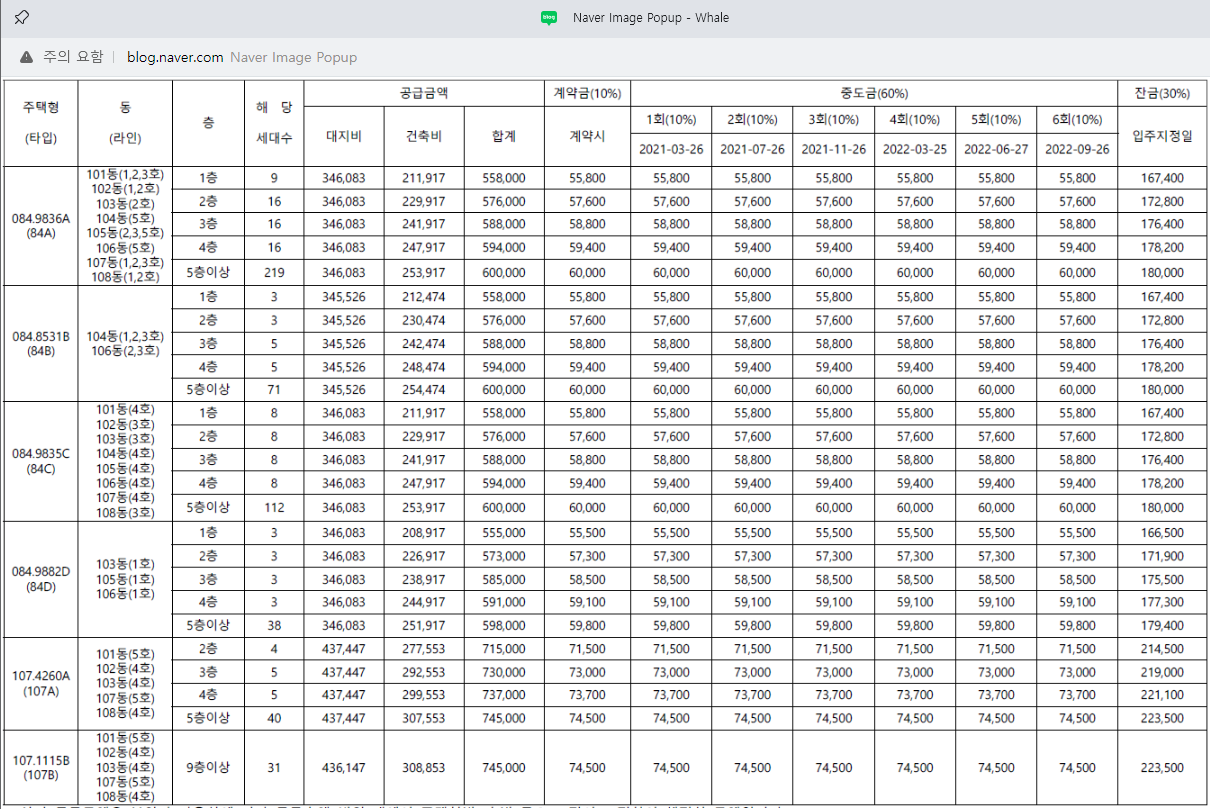The width and height of the screenshot is (1210, 809).
Task: Click the '104동(1,2,3호)' line entry
Action: (x=125, y=336)
